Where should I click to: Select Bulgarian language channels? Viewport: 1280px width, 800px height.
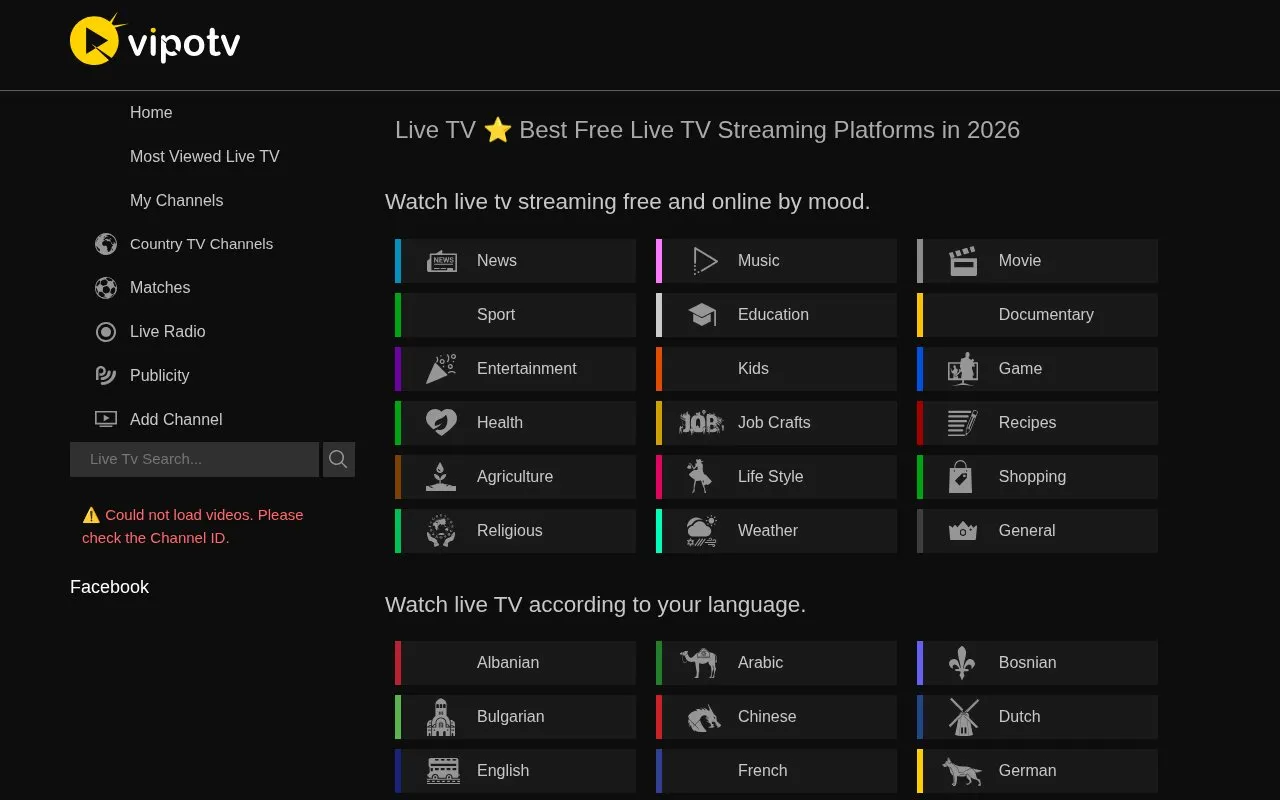(516, 717)
